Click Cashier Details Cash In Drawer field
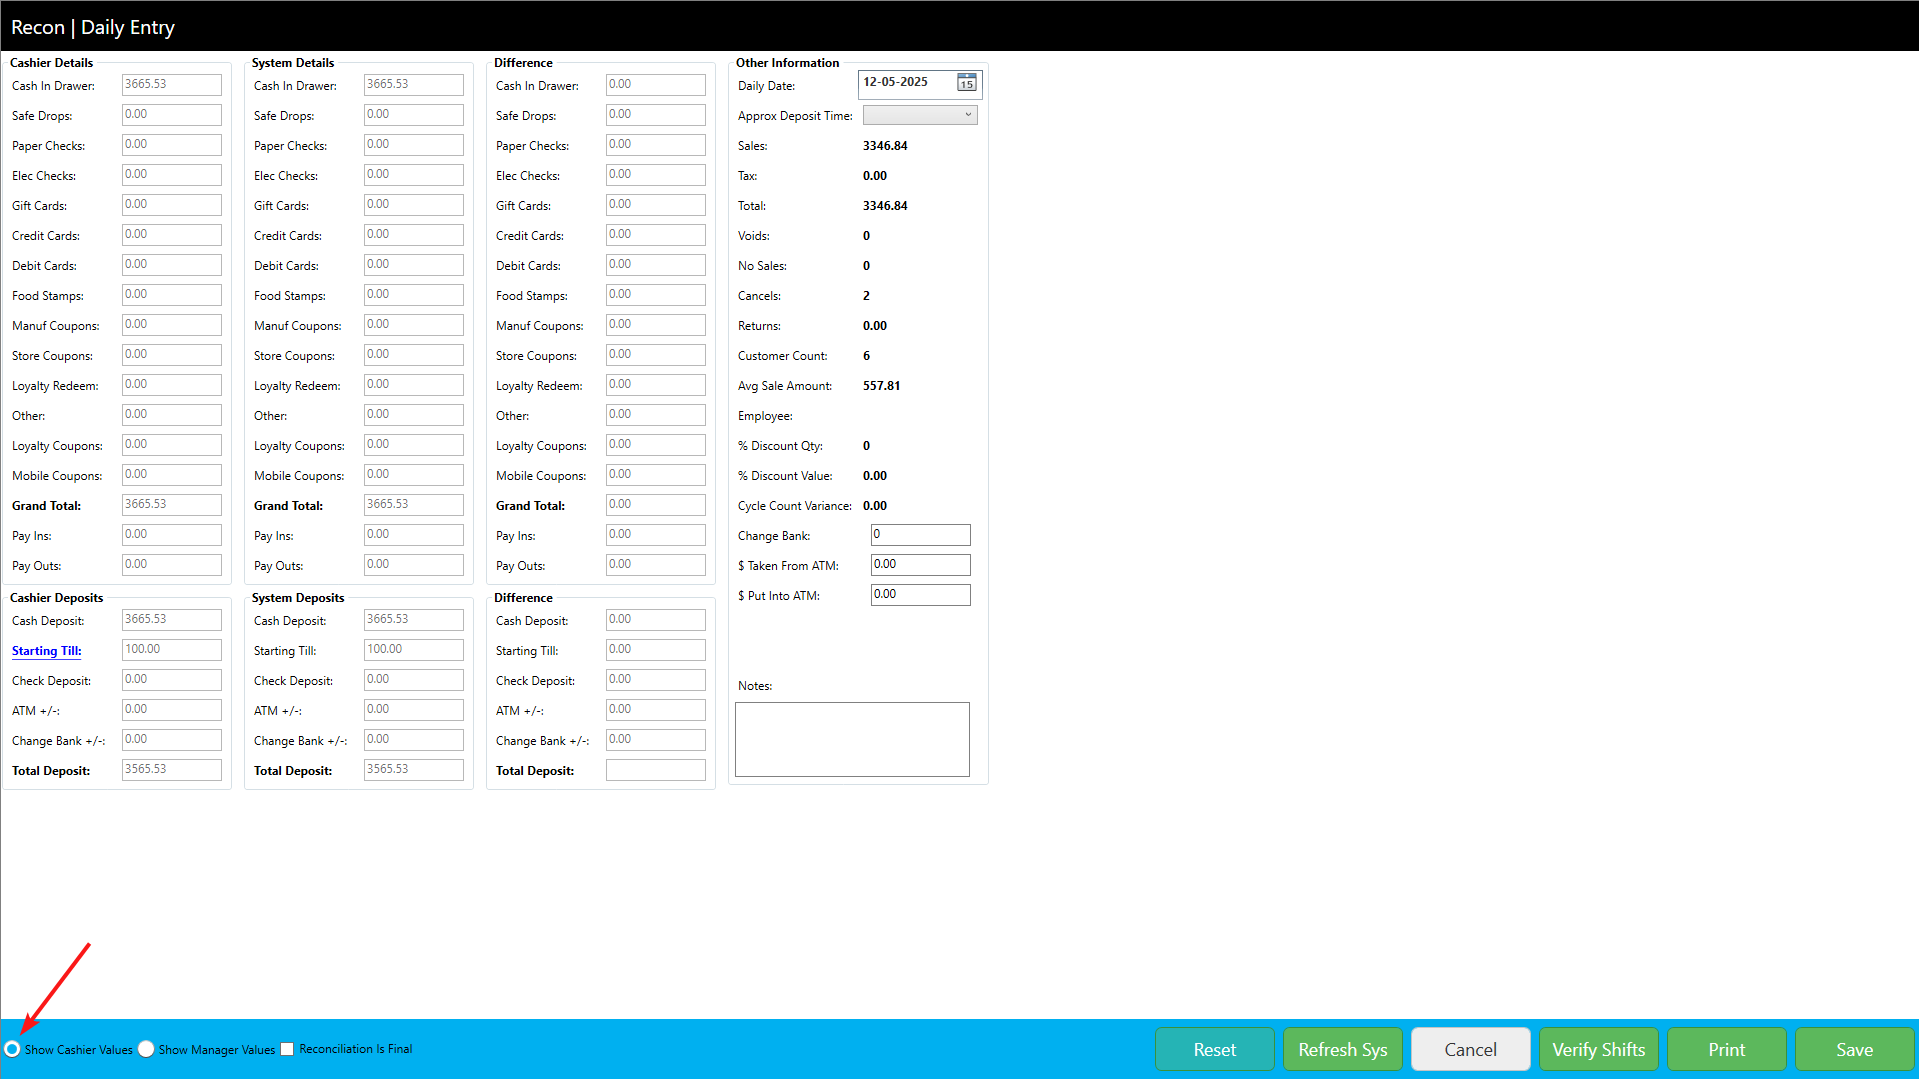Image resolution: width=1919 pixels, height=1079 pixels. 171,85
